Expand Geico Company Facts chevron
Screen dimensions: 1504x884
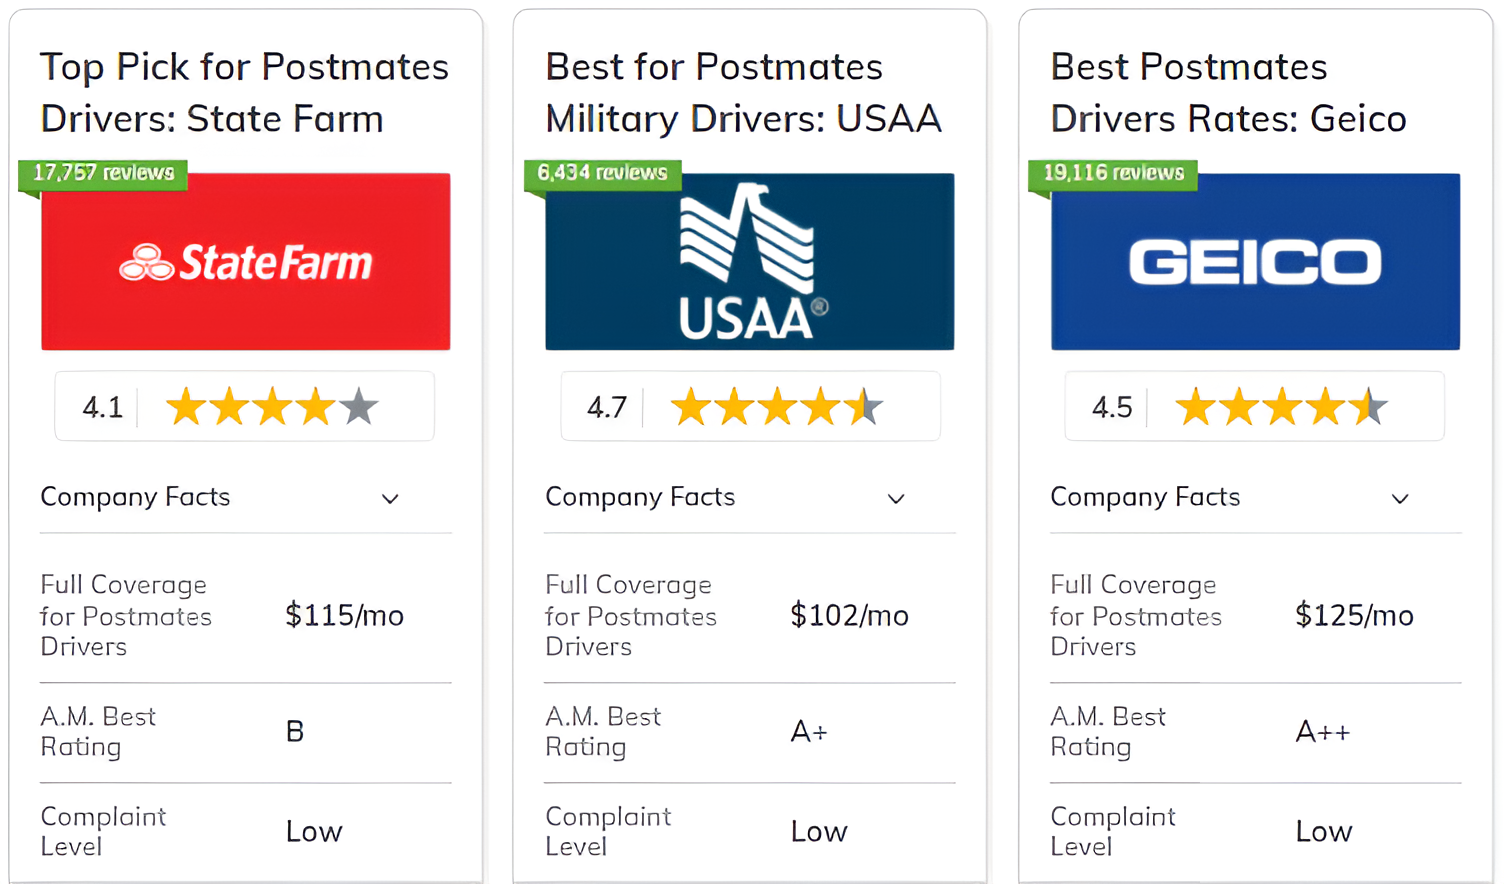click(1400, 498)
